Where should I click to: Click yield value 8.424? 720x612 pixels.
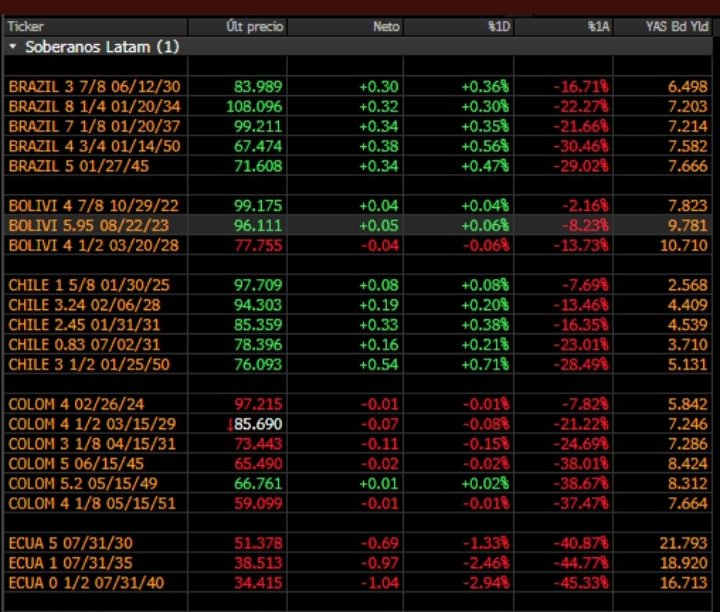pyautogui.click(x=687, y=464)
